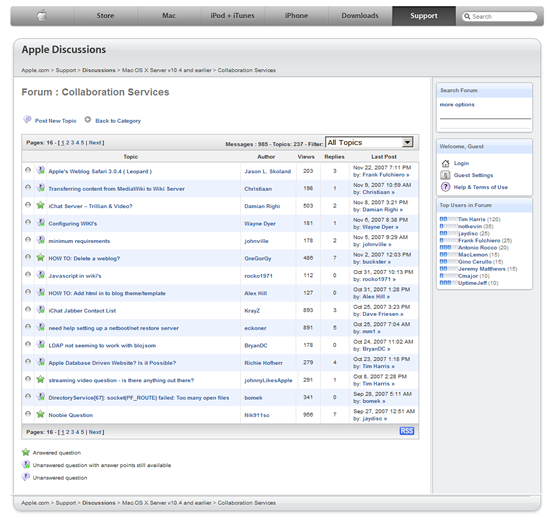Open topic Configuring WIKI's
This screenshot has height=519, width=550.
point(73,224)
